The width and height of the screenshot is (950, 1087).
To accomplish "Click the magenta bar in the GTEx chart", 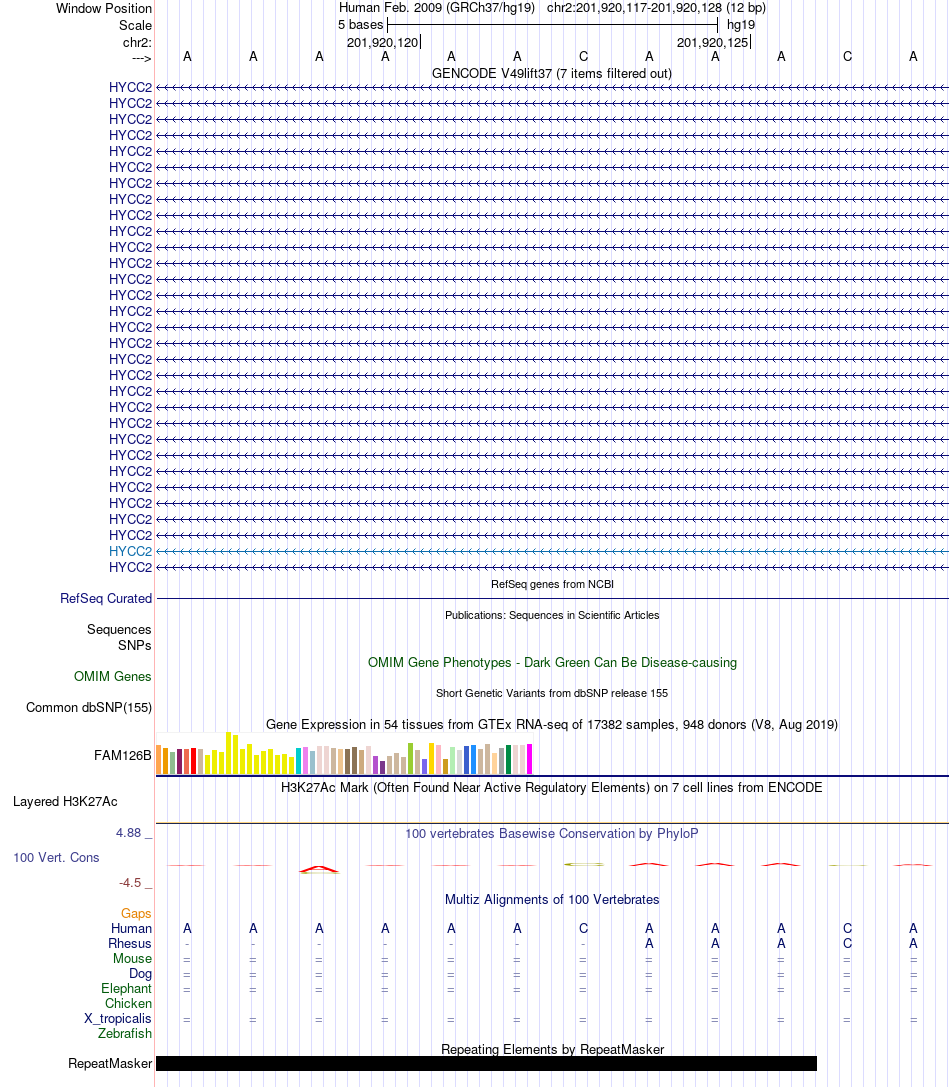I will coord(530,758).
